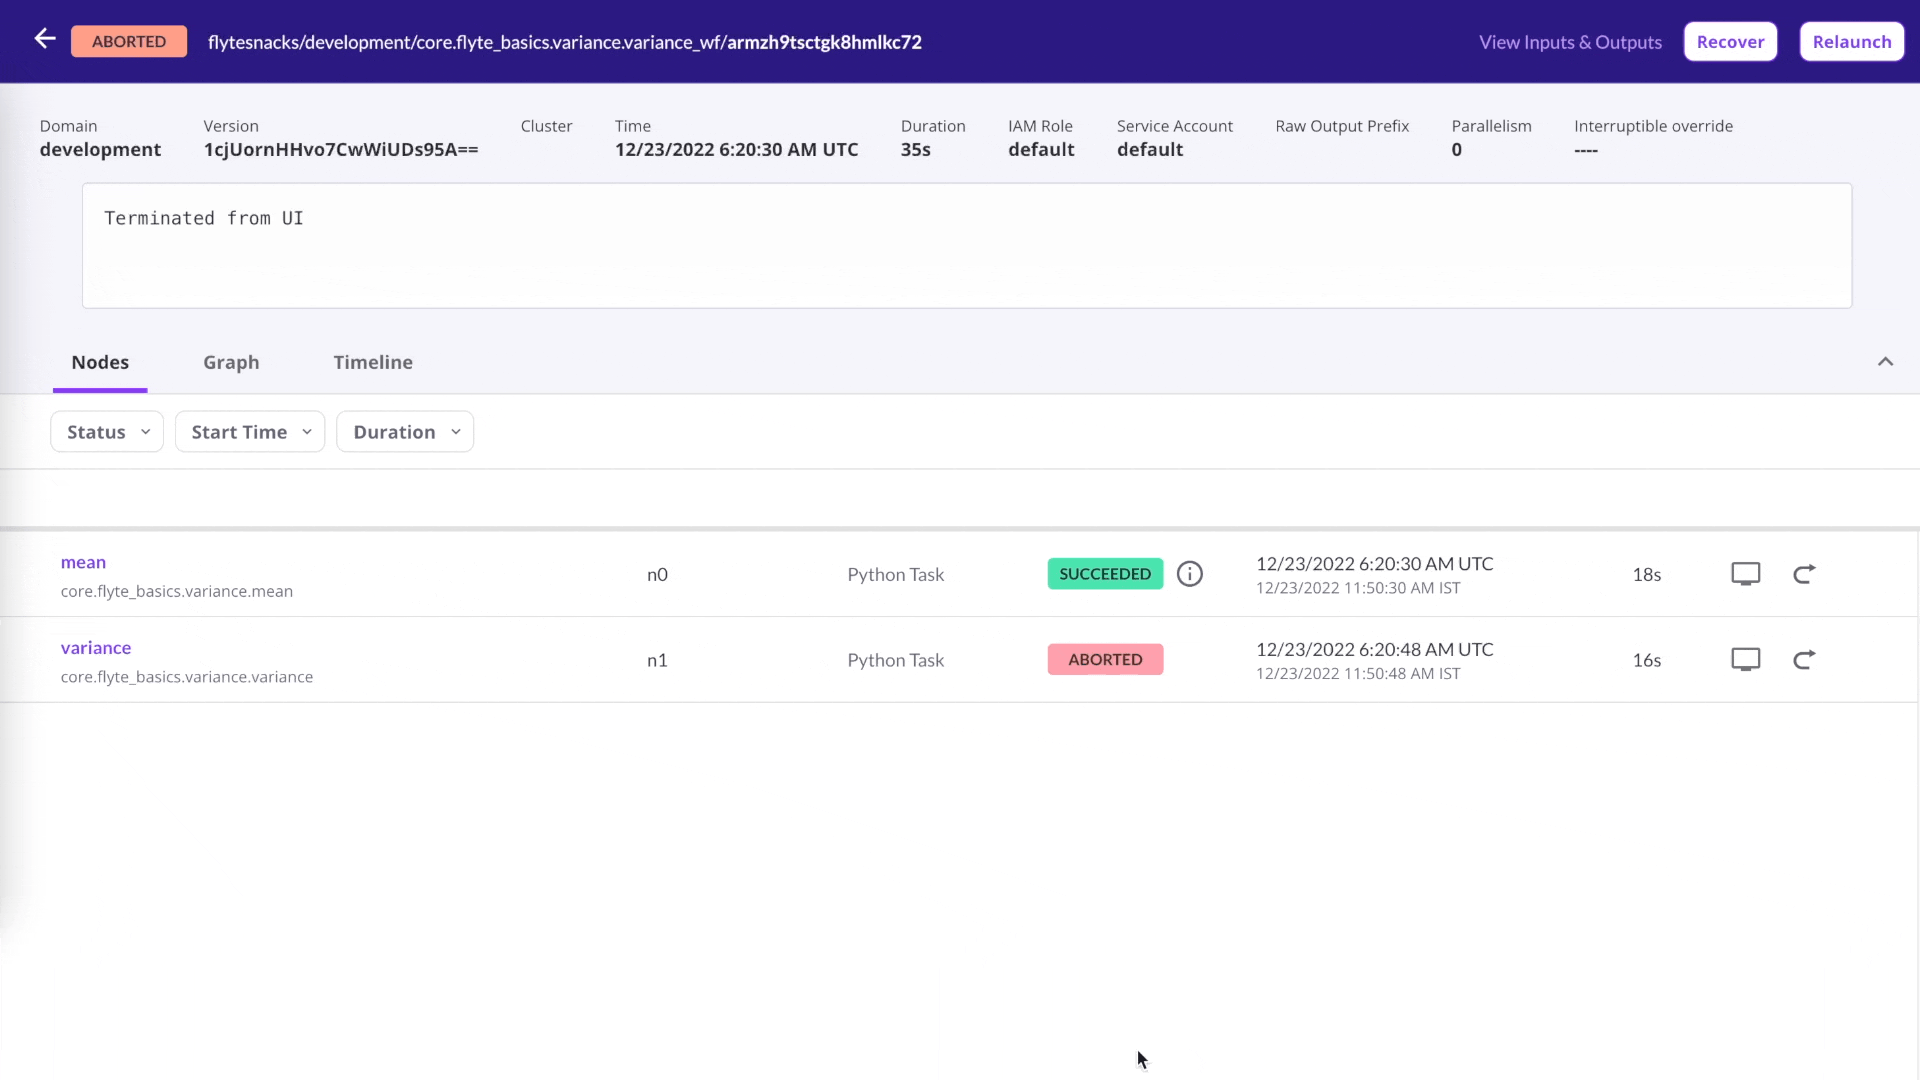Collapse the nodes panel with the chevron

point(1886,362)
